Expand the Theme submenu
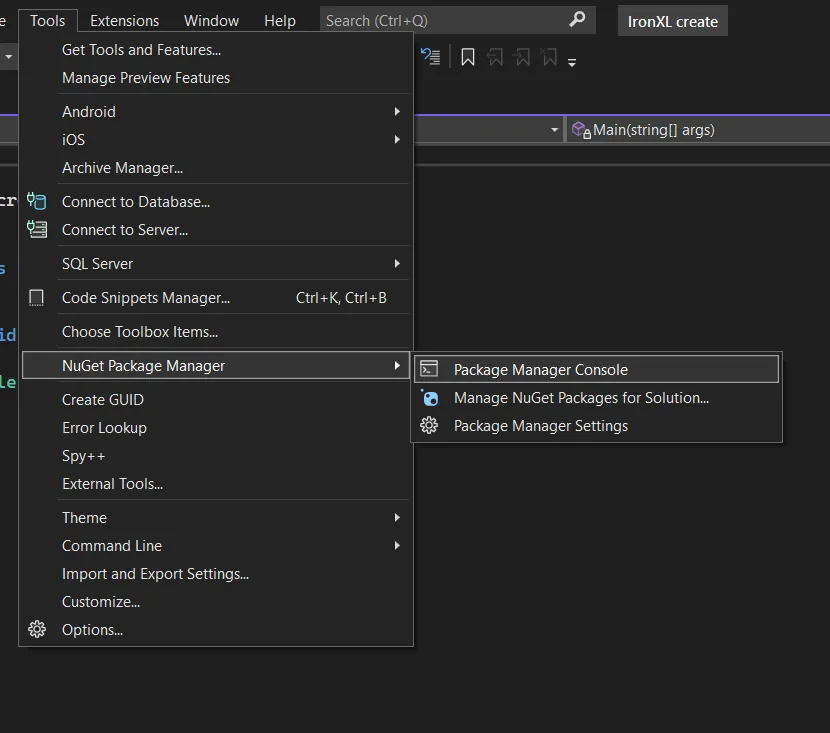The width and height of the screenshot is (830, 733). [230, 518]
